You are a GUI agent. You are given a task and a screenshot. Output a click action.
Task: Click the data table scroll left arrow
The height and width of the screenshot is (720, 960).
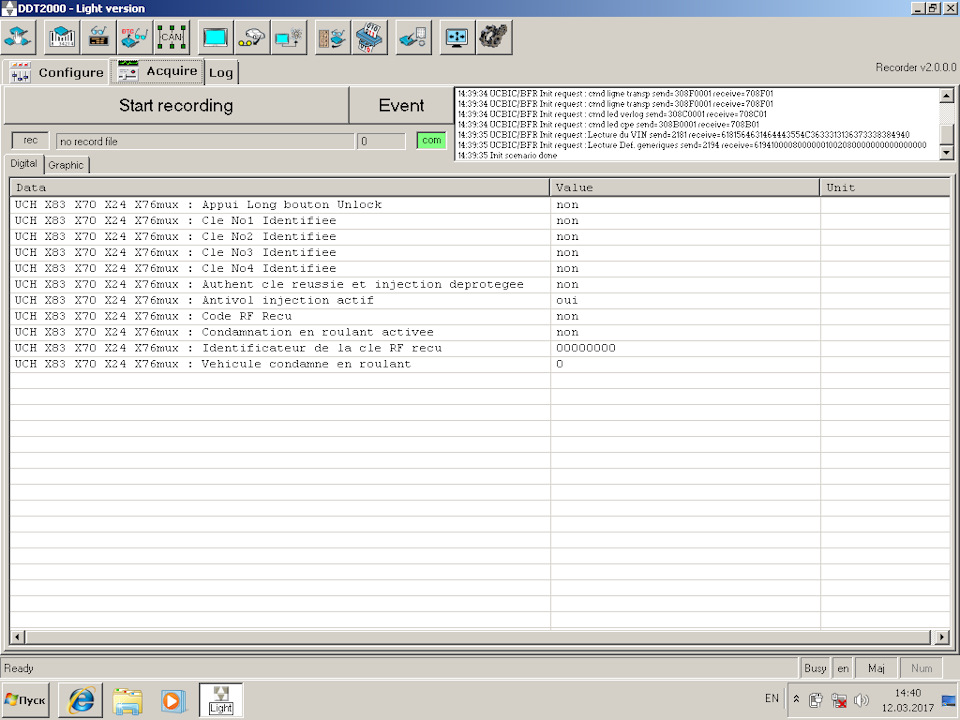click(x=17, y=637)
